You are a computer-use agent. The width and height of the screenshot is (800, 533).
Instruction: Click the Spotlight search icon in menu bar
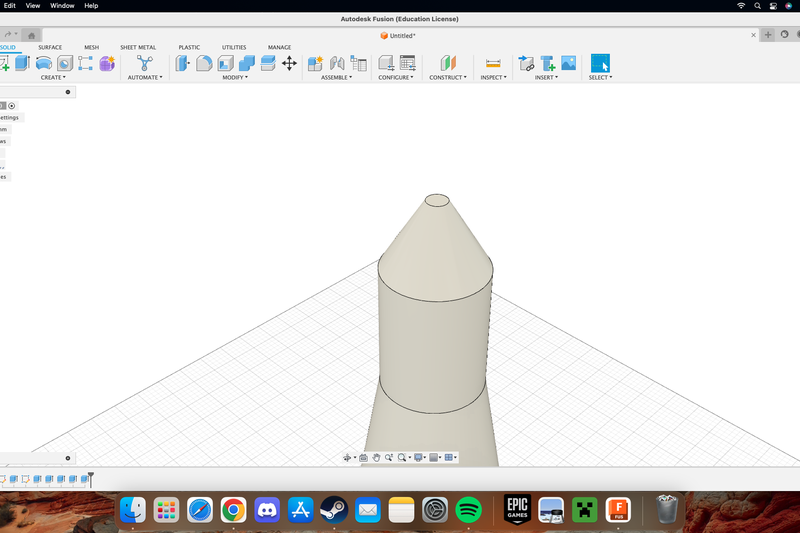(758, 6)
